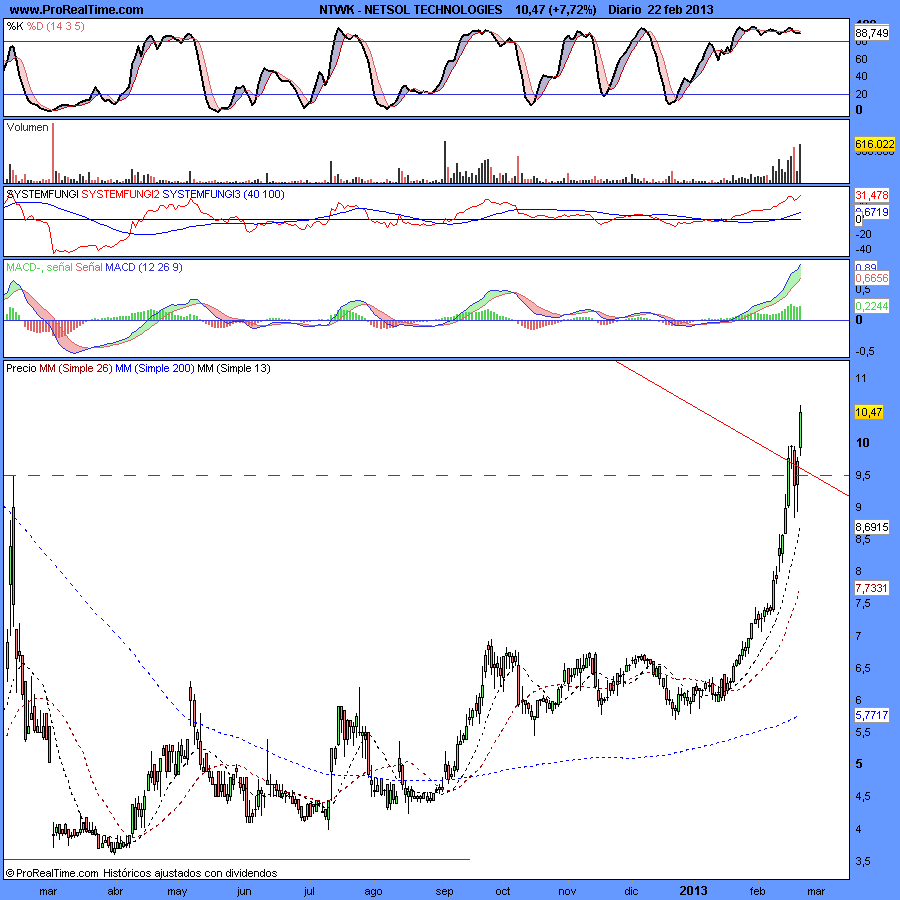Click the sep month marker on the time axis
This screenshot has width=900, height=900.
444,891
